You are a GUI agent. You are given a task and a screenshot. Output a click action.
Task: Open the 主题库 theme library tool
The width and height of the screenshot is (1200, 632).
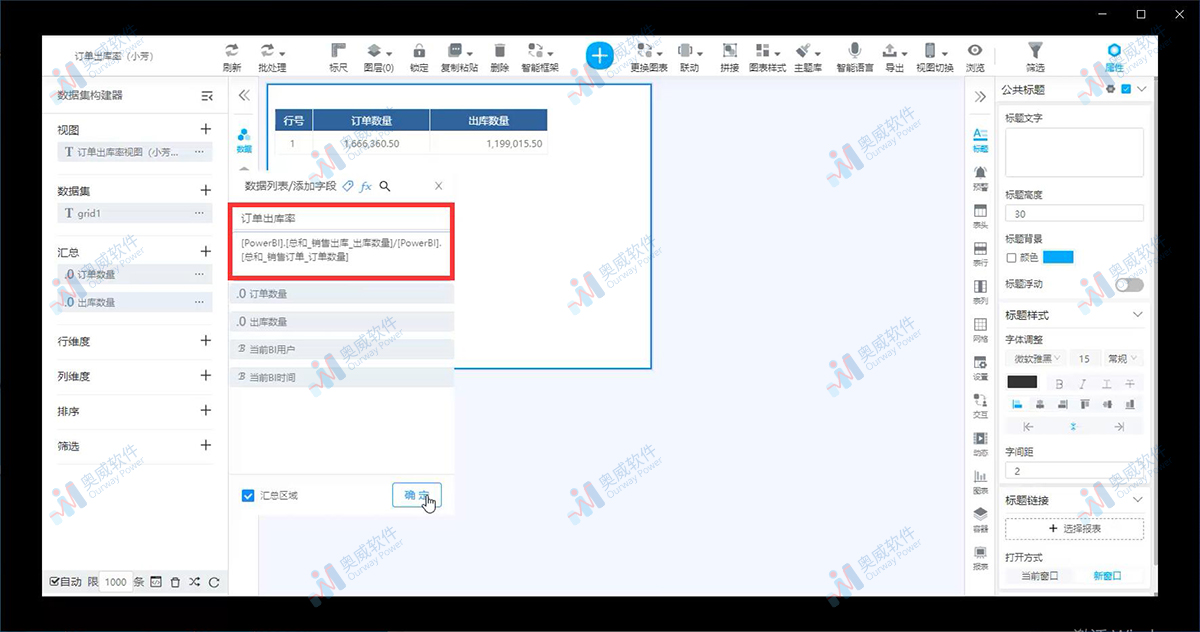808,56
